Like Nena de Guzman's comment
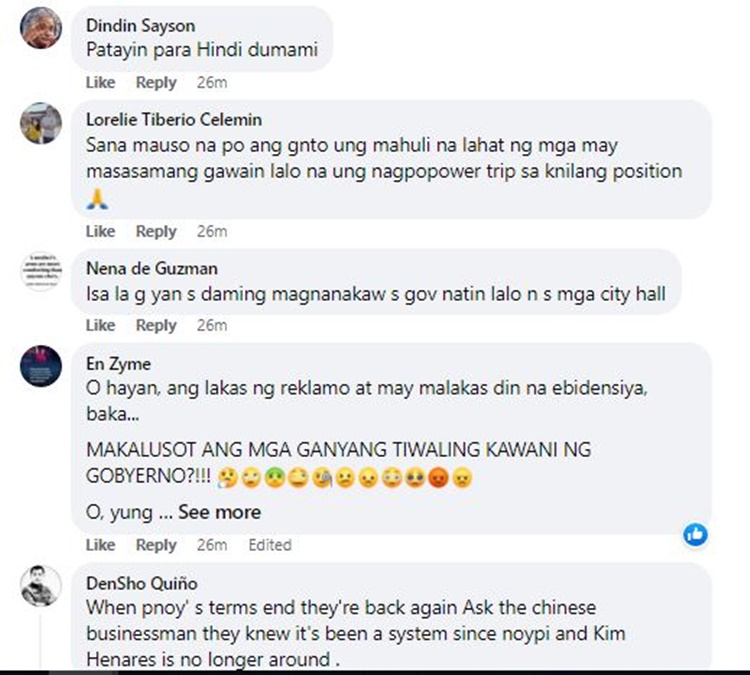The image size is (750, 675). (x=100, y=325)
